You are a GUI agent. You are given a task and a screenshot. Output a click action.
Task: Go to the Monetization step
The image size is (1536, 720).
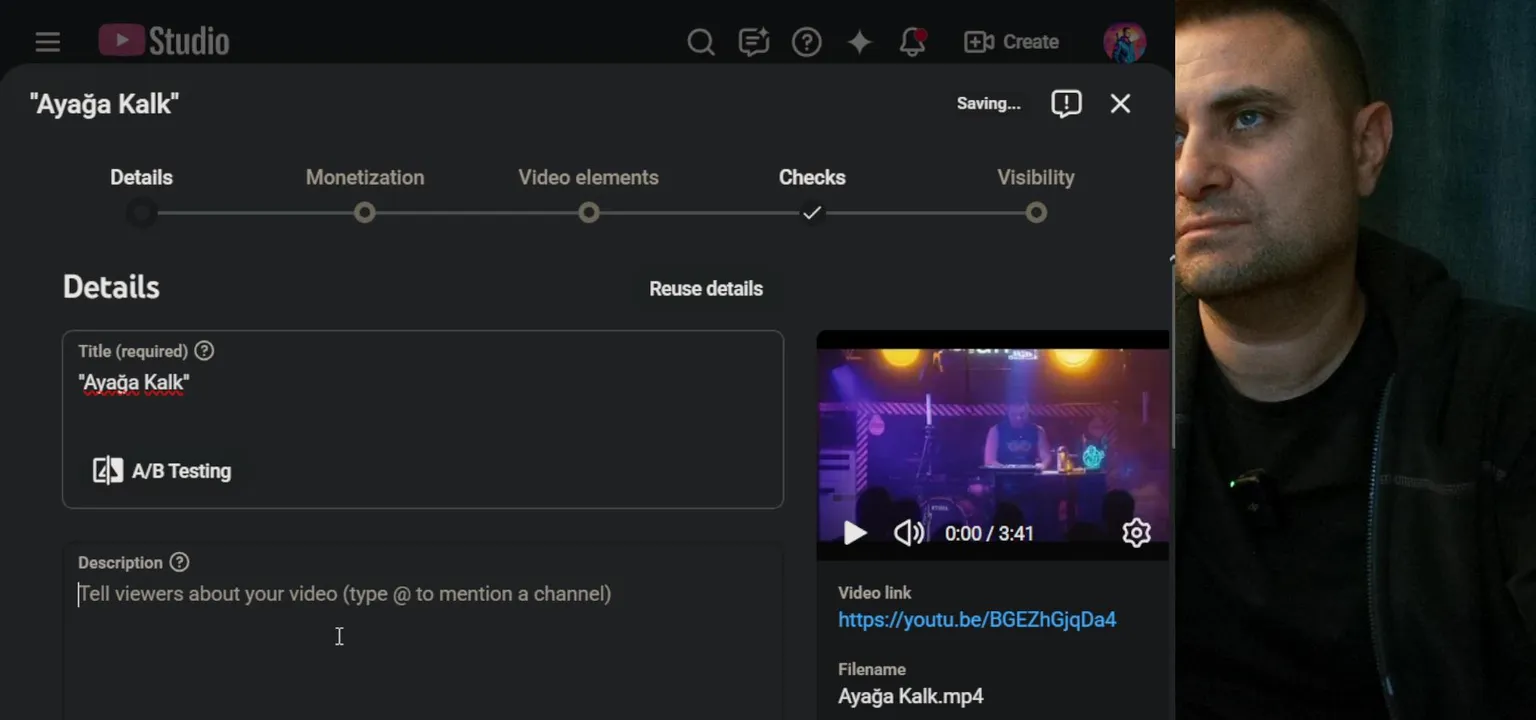tap(365, 178)
